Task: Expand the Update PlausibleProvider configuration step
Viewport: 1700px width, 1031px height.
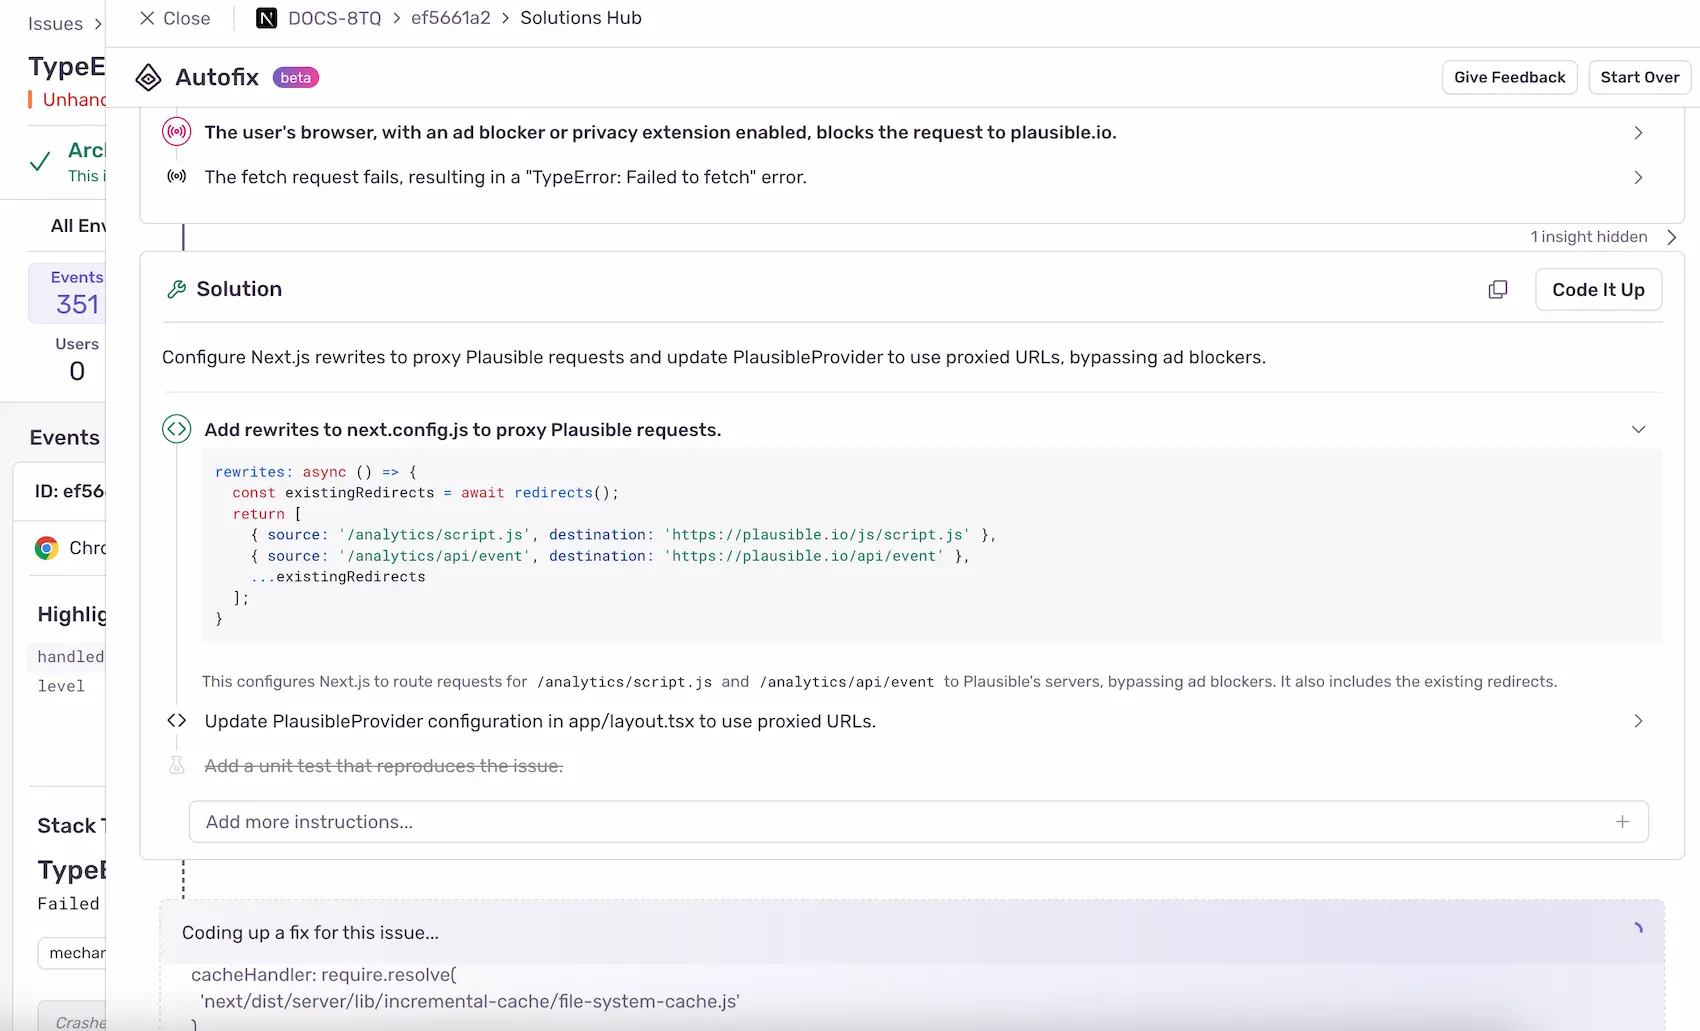Action: 1638,721
